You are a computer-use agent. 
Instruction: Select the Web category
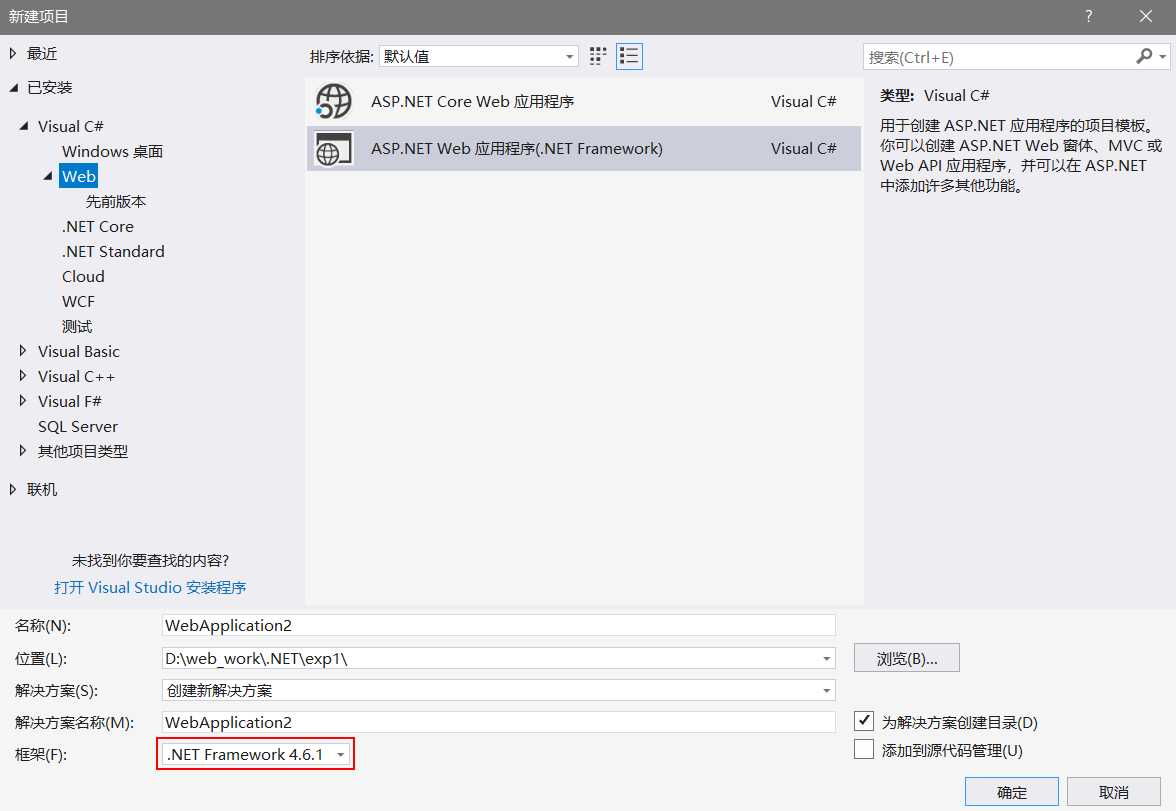[x=79, y=176]
